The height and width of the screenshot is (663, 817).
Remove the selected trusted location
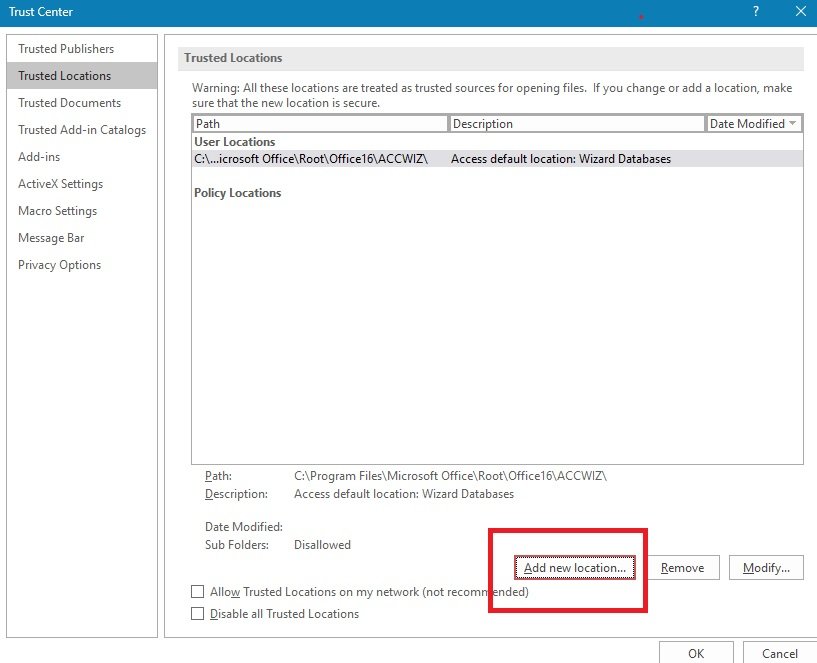click(683, 568)
